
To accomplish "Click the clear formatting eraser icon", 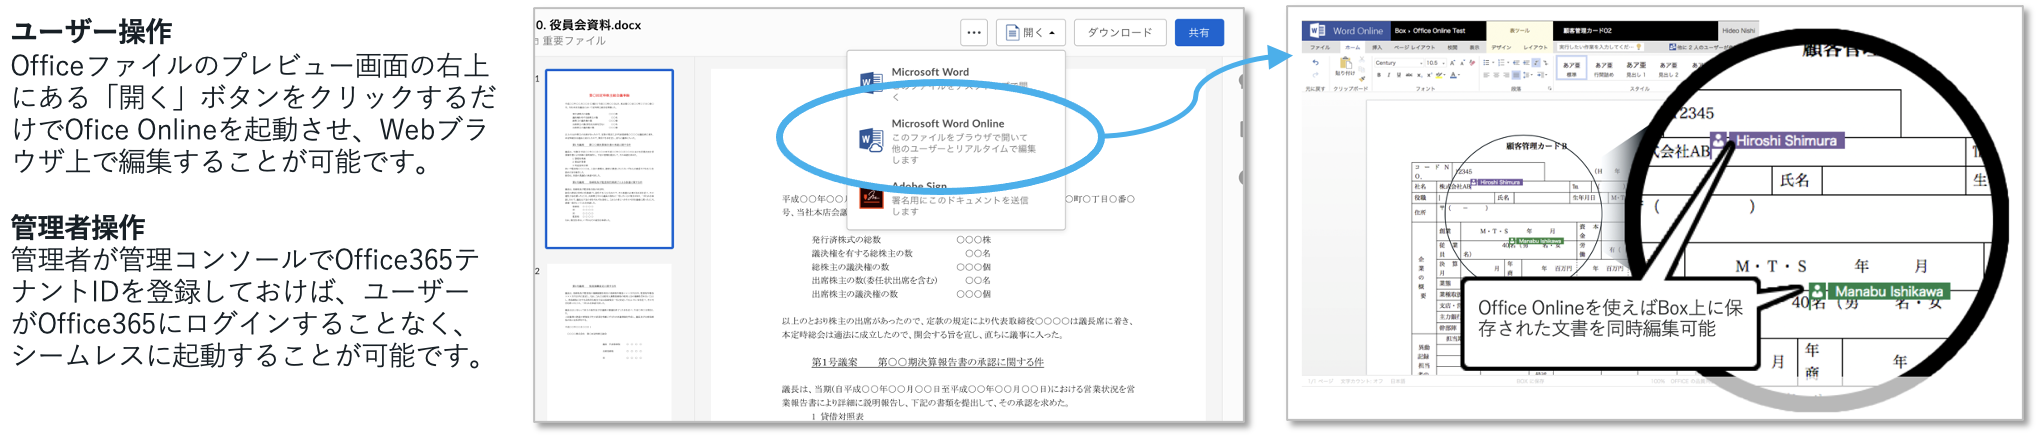I will pyautogui.click(x=1472, y=63).
